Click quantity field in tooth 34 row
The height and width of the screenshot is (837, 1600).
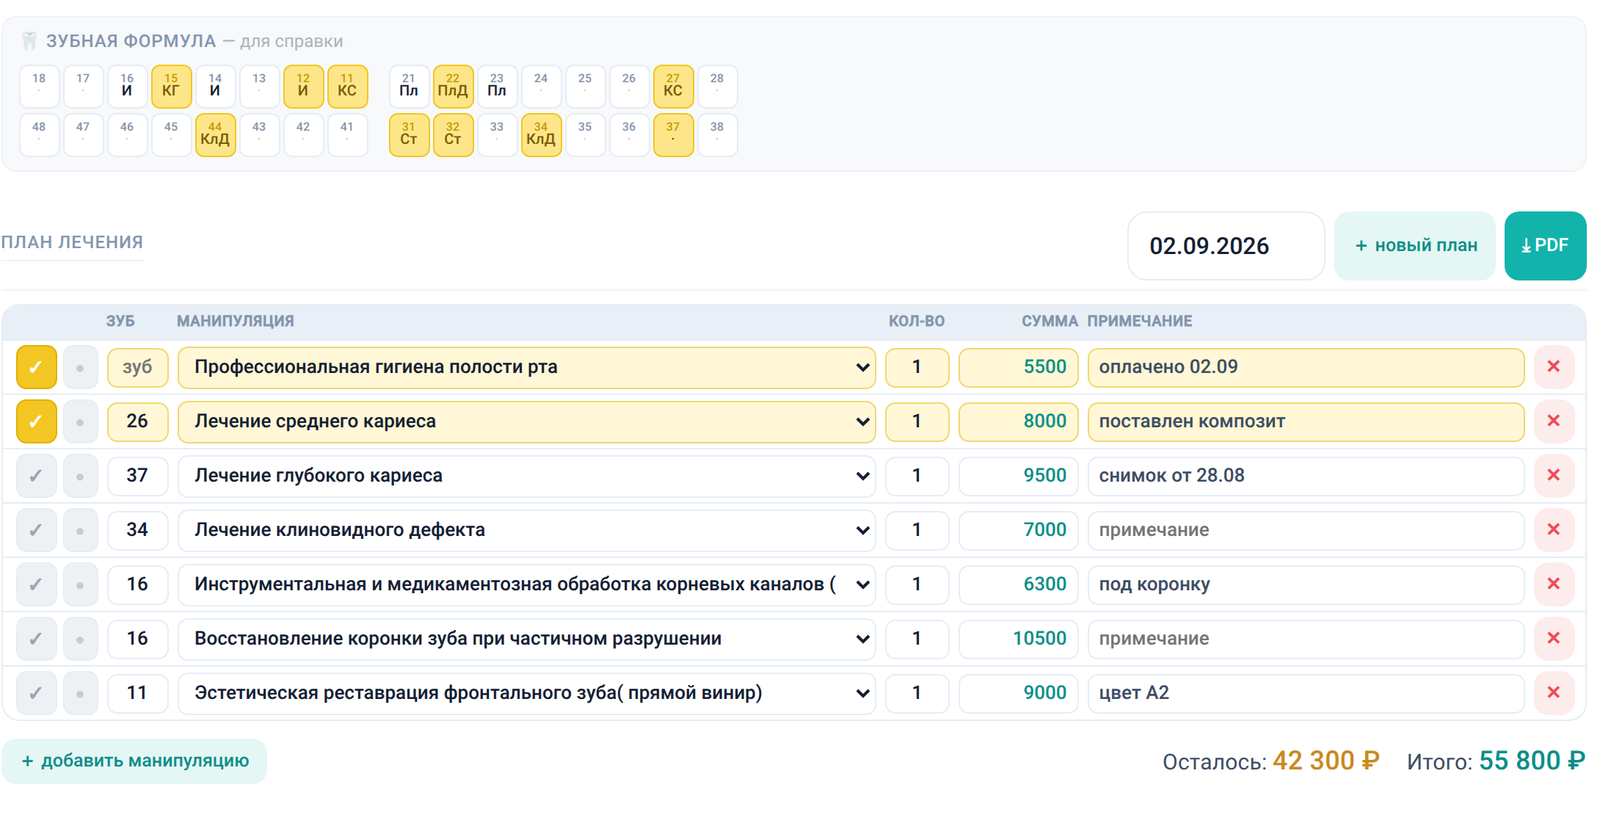click(x=917, y=530)
